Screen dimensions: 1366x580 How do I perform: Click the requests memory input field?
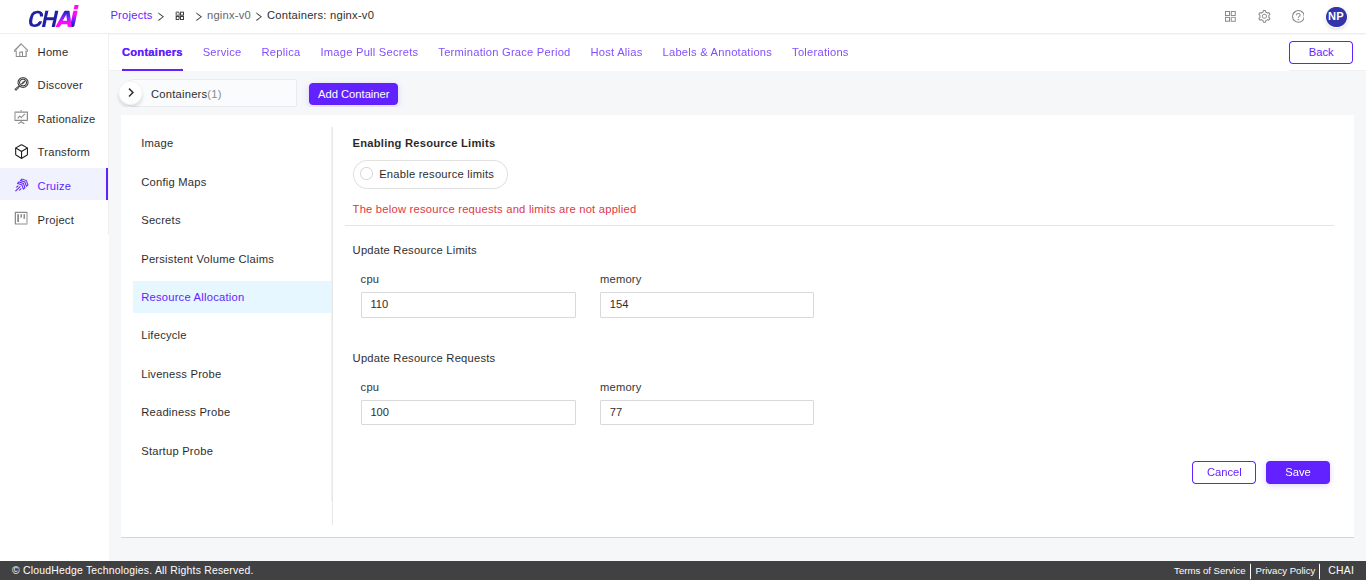pyautogui.click(x=706, y=413)
